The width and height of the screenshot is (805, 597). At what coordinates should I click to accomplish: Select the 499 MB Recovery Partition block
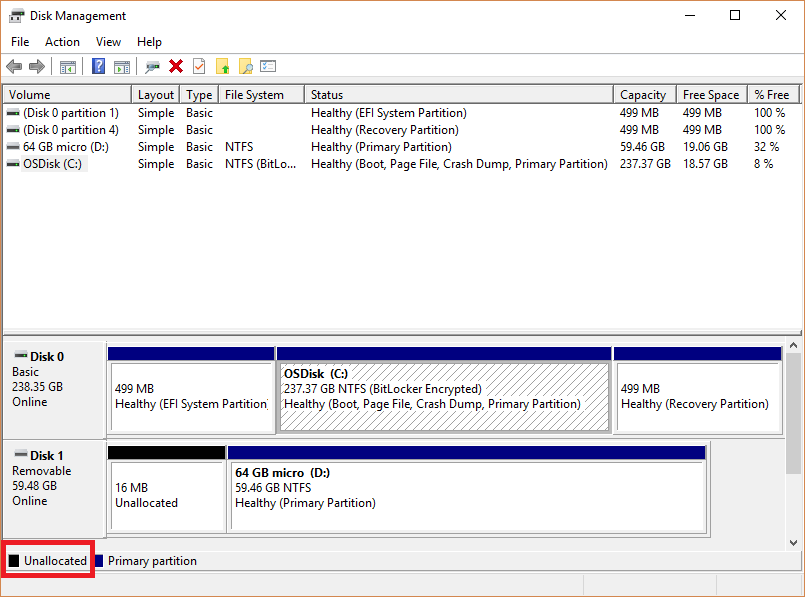pyautogui.click(x=698, y=390)
